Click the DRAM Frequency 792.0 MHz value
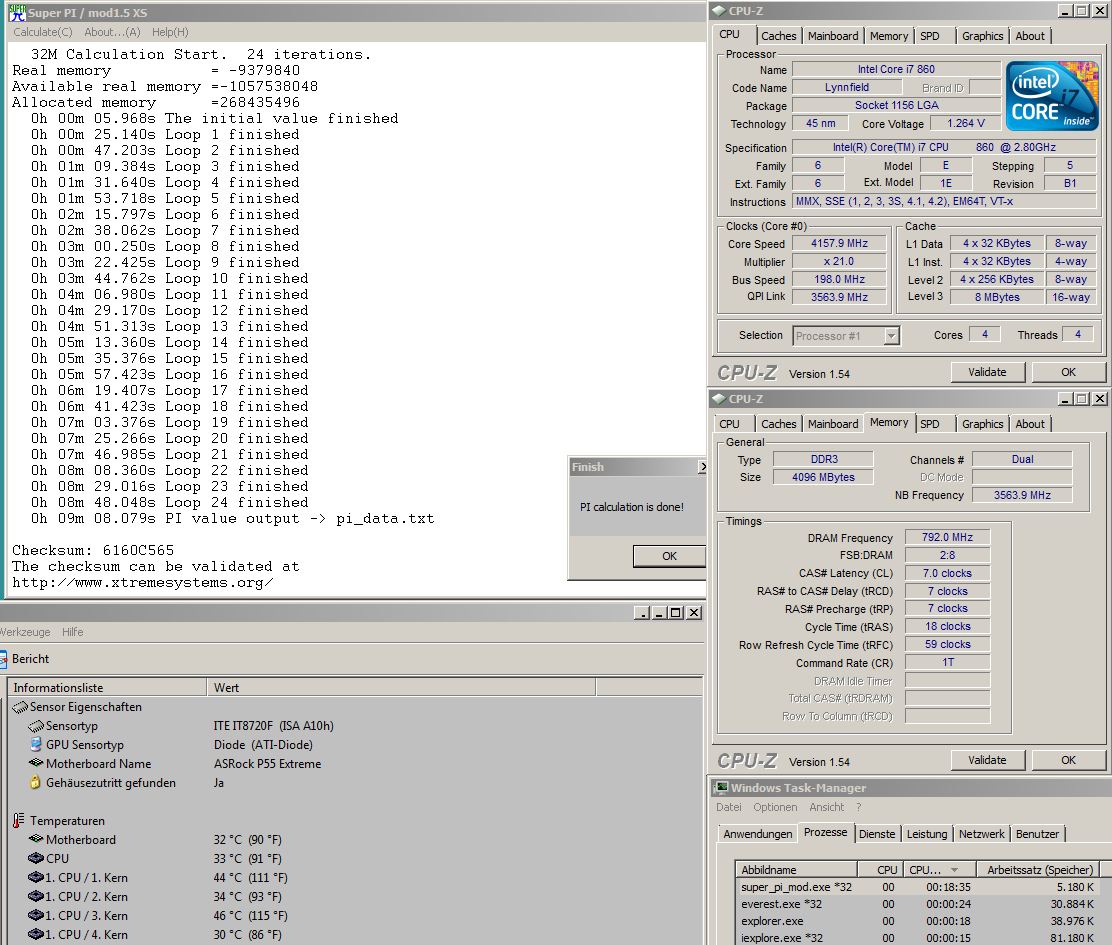Image resolution: width=1112 pixels, height=945 pixels. (x=947, y=537)
